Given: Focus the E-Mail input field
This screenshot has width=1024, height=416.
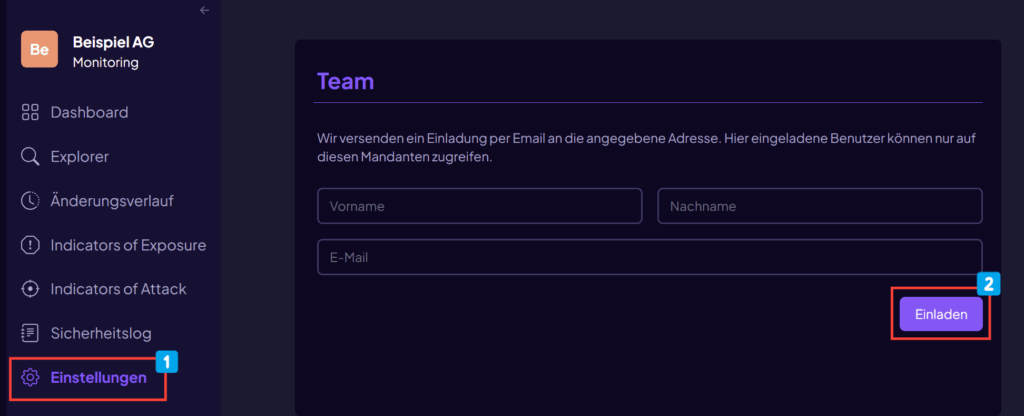Looking at the screenshot, I should pos(650,257).
